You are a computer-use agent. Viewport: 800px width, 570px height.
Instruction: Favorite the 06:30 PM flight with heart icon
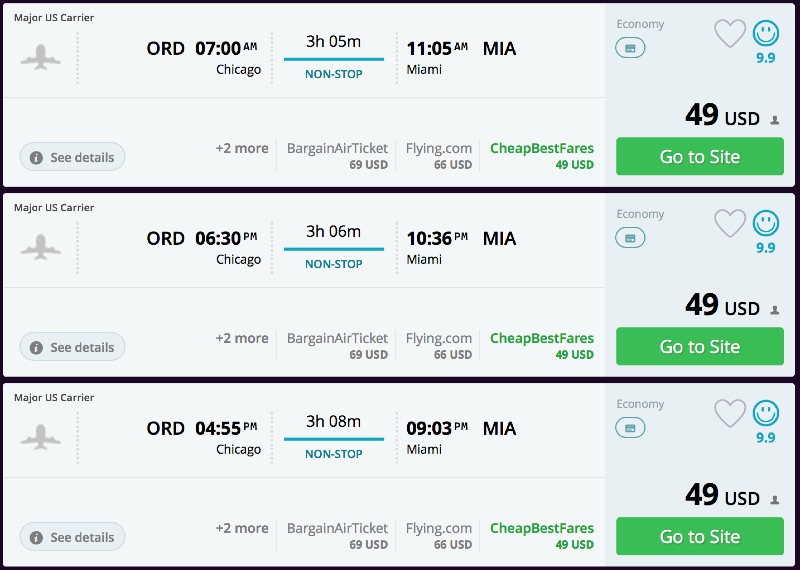pyautogui.click(x=730, y=224)
